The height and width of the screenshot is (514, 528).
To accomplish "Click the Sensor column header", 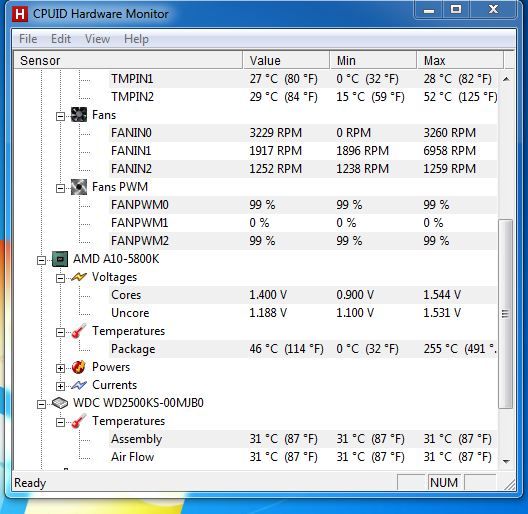I will point(128,61).
